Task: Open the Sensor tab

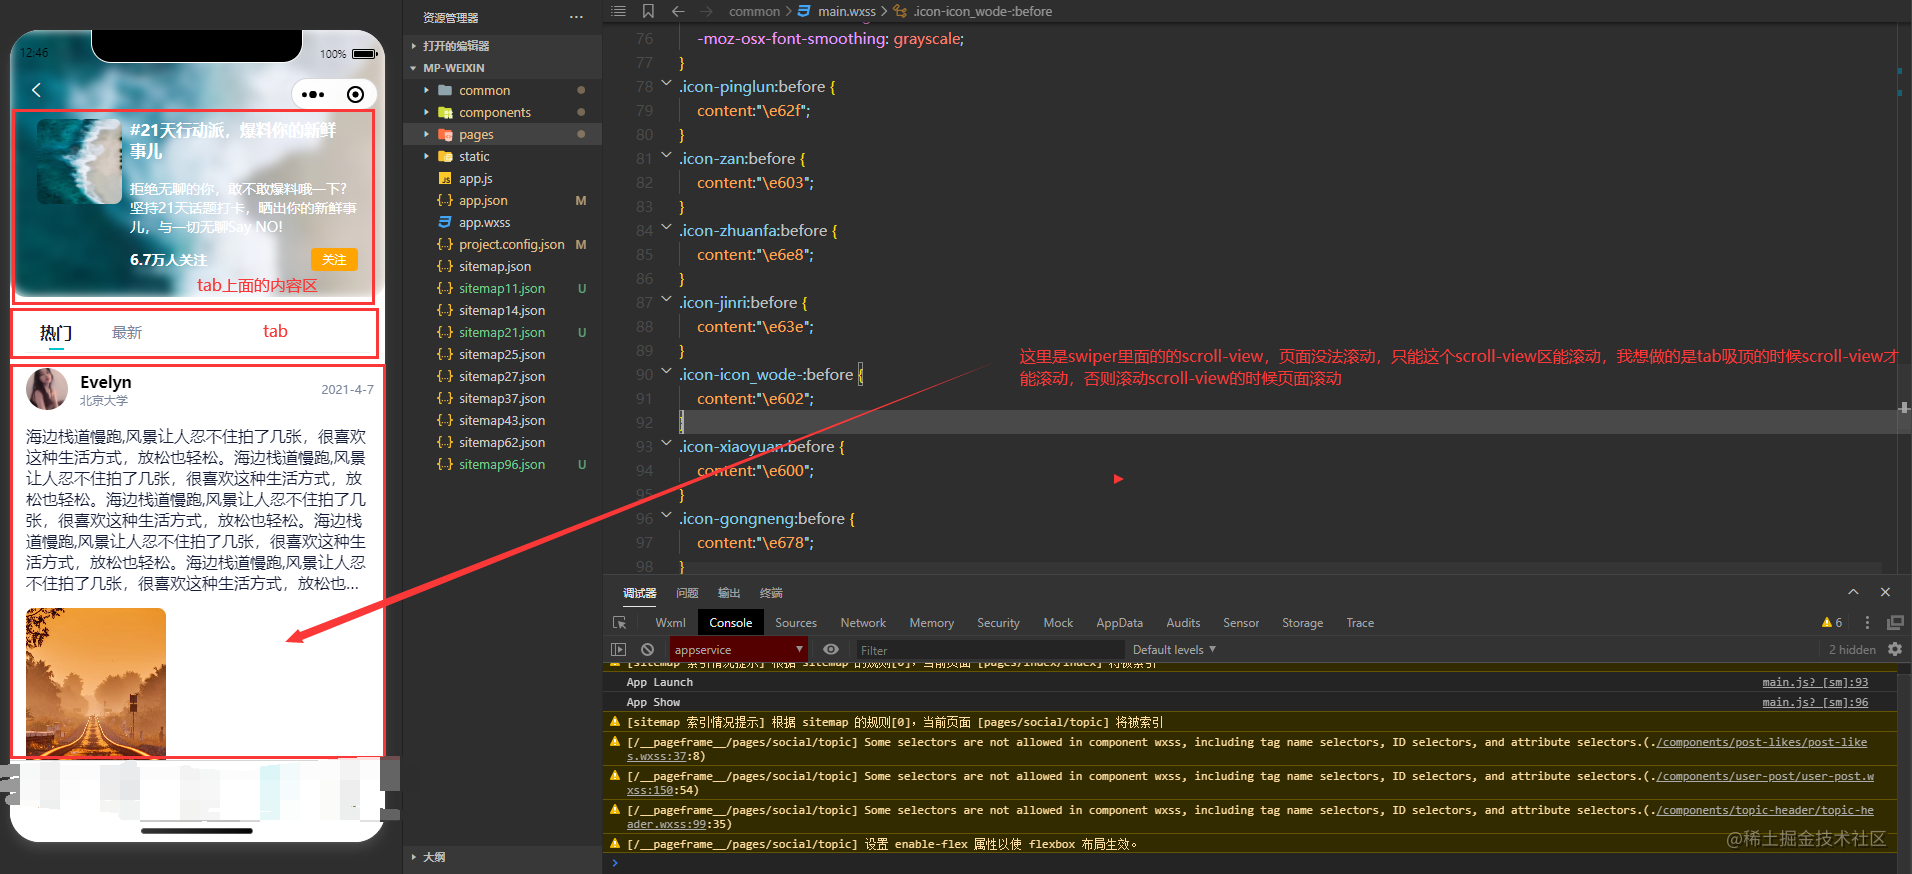Action: pyautogui.click(x=1241, y=622)
